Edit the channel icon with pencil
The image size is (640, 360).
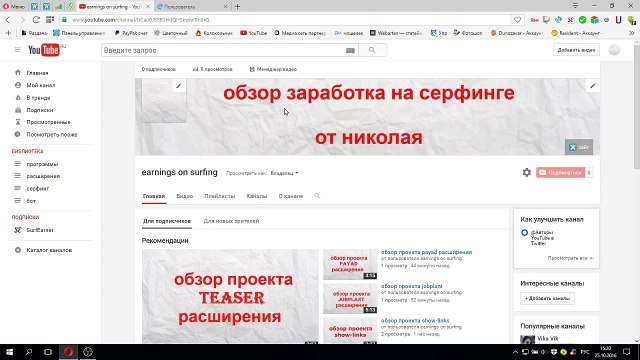(x=178, y=86)
